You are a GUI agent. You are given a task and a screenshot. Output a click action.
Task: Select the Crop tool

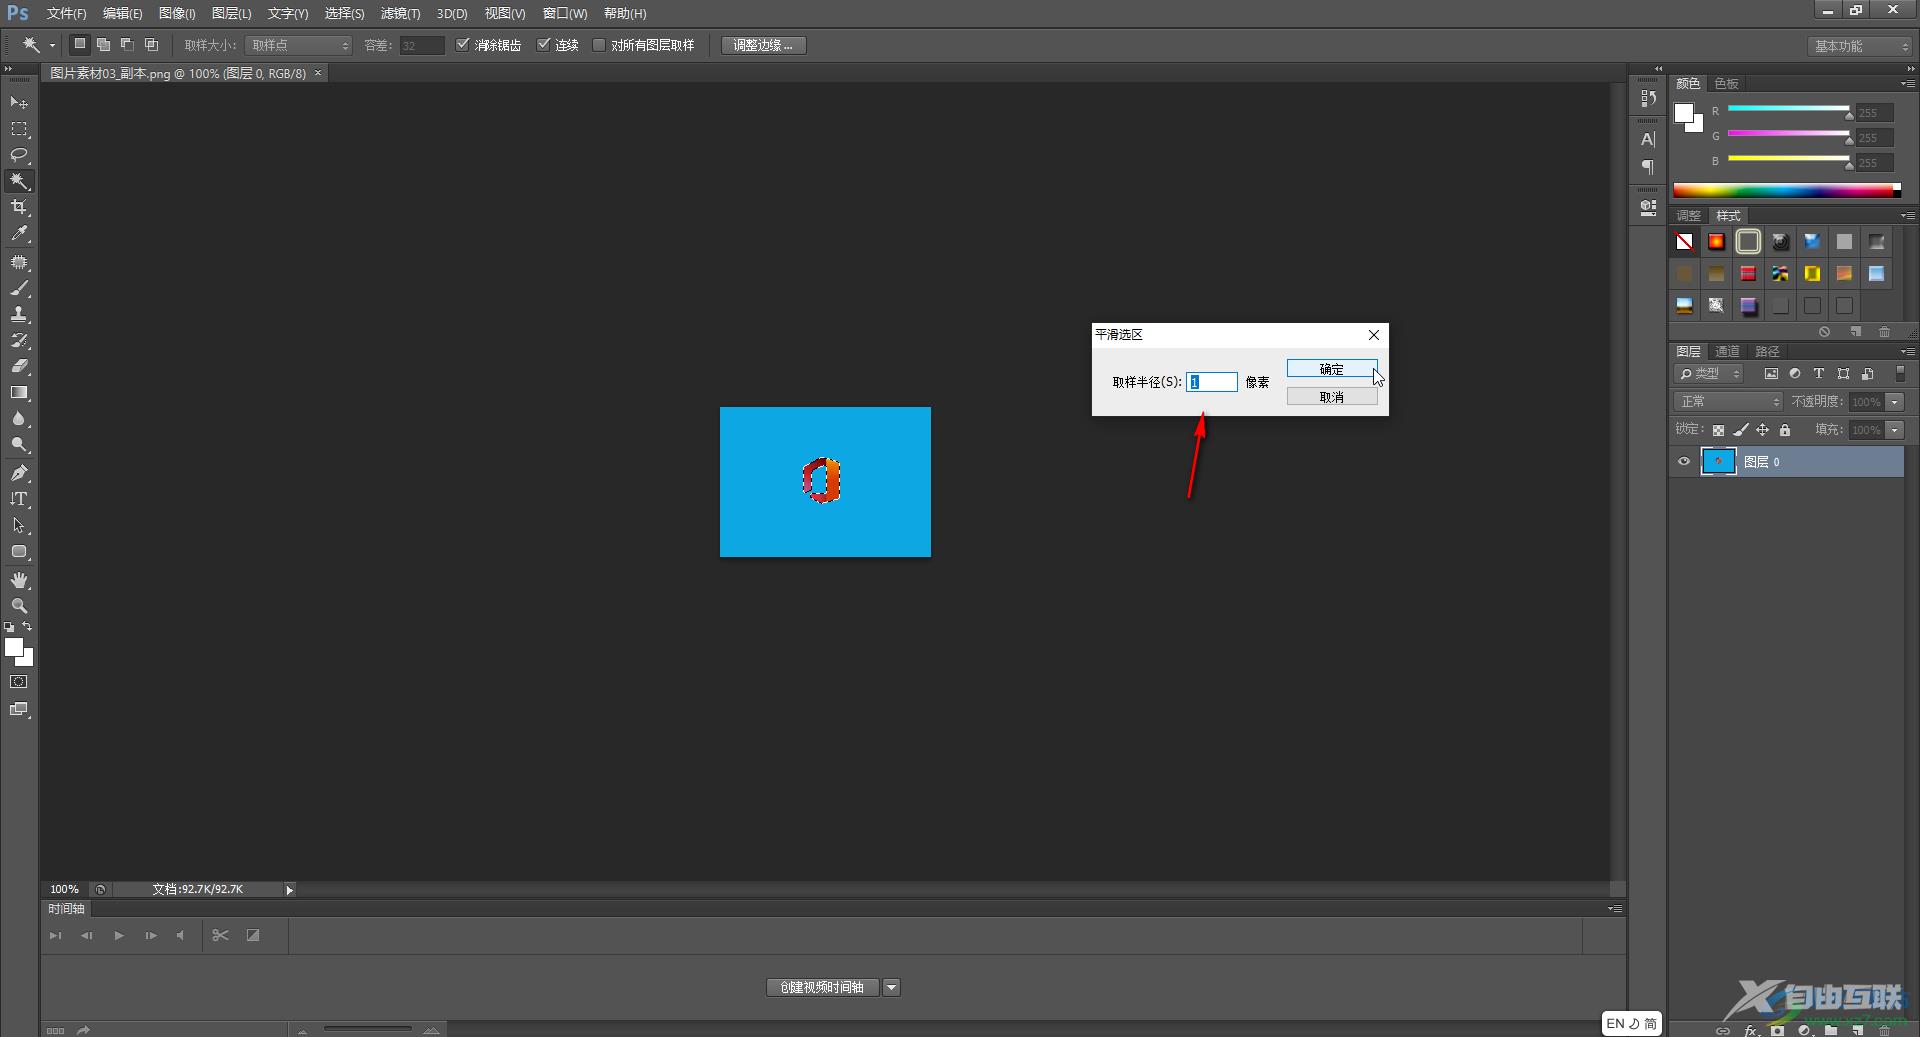pos(19,207)
